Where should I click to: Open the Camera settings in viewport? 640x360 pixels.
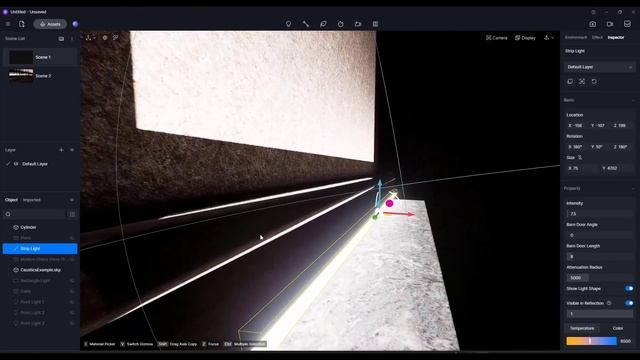[x=497, y=38]
